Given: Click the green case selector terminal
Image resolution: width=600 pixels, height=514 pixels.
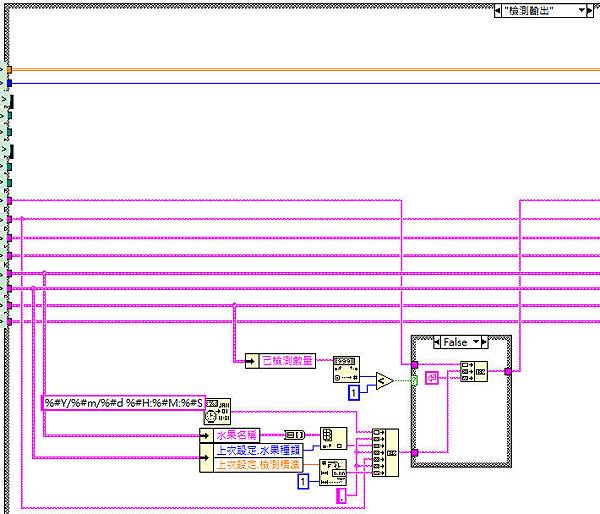Looking at the screenshot, I should click(x=414, y=380).
